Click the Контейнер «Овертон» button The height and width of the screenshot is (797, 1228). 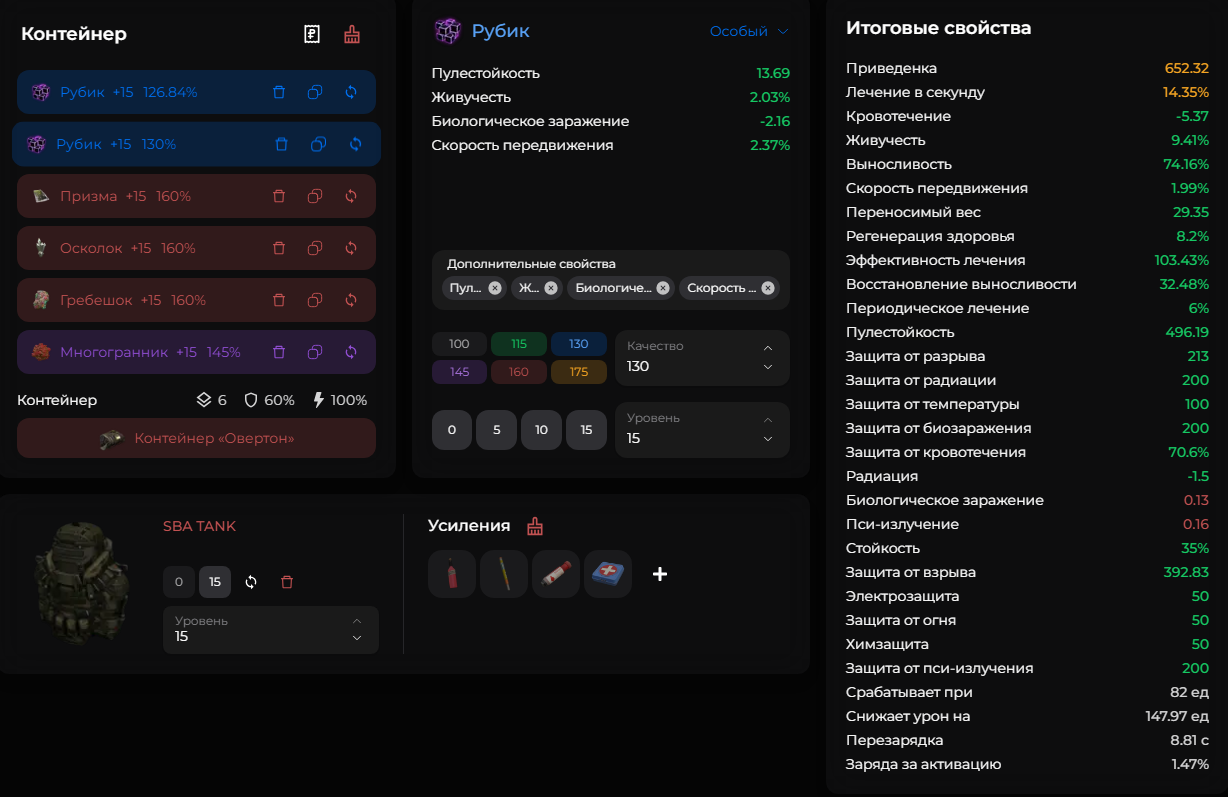click(196, 438)
